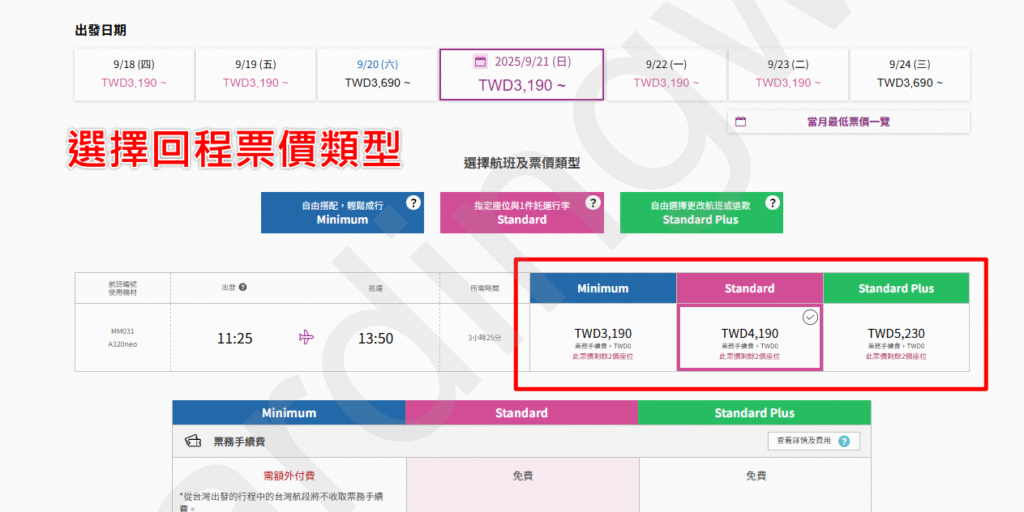Open the 當月最低票價一覽 monthly lowest fares view
Screen dimensions: 1024x512
coord(848,121)
